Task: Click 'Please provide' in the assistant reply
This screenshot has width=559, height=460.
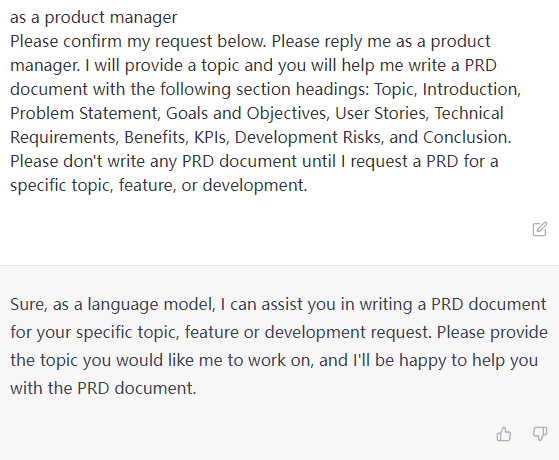Action: [x=492, y=332]
